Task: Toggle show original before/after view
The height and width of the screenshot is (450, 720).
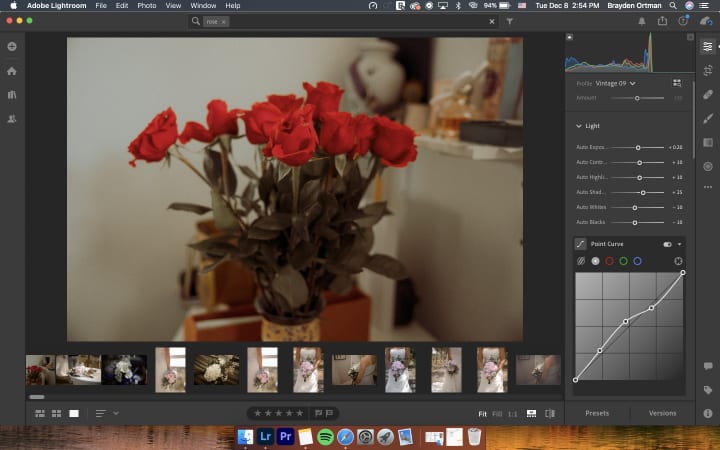Action: pyautogui.click(x=550, y=413)
